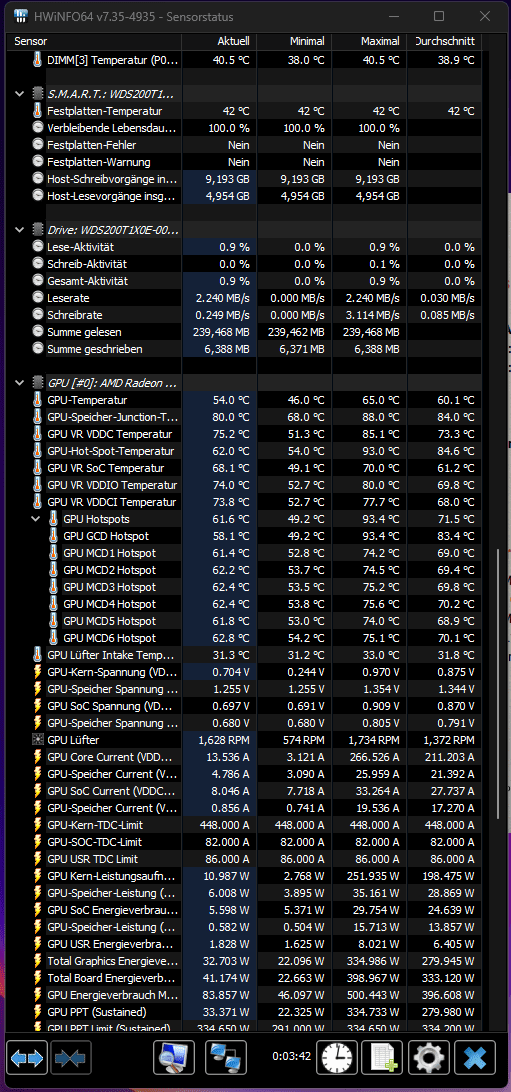Click the Maximal column header
This screenshot has width=511, height=1092.
[369, 42]
